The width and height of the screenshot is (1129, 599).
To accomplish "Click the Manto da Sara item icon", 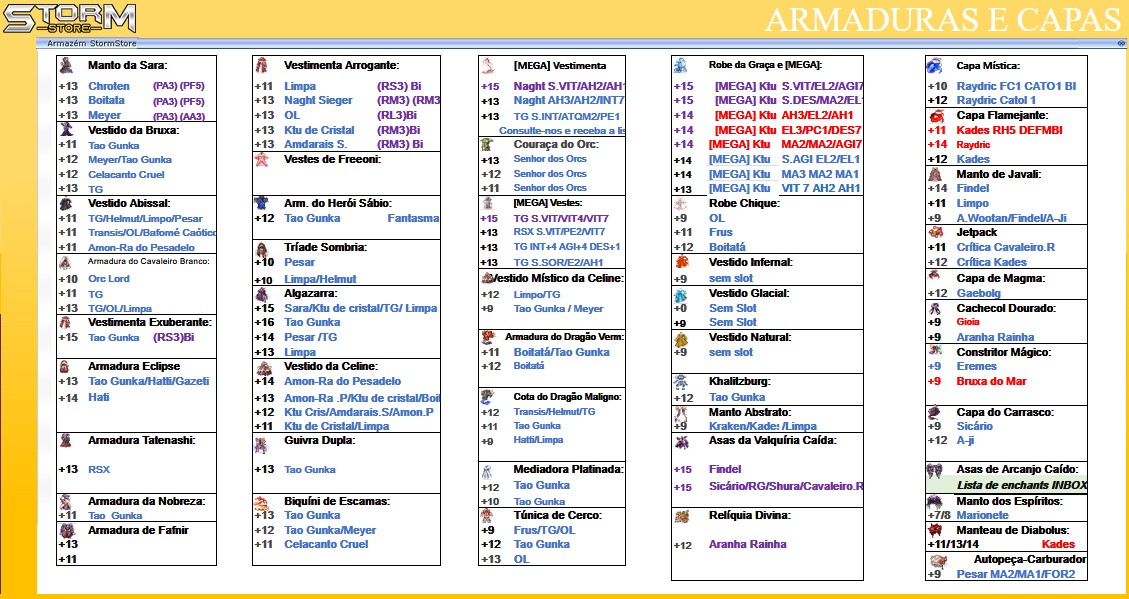I will click(66, 65).
